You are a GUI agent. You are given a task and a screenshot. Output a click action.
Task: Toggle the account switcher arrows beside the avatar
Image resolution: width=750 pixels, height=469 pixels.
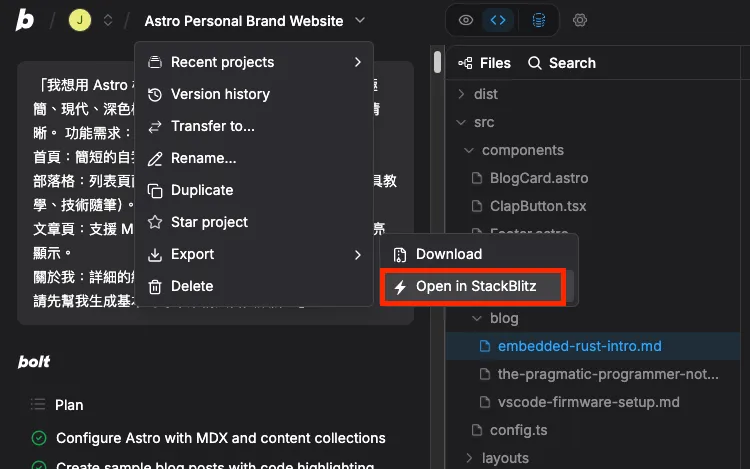(108, 20)
